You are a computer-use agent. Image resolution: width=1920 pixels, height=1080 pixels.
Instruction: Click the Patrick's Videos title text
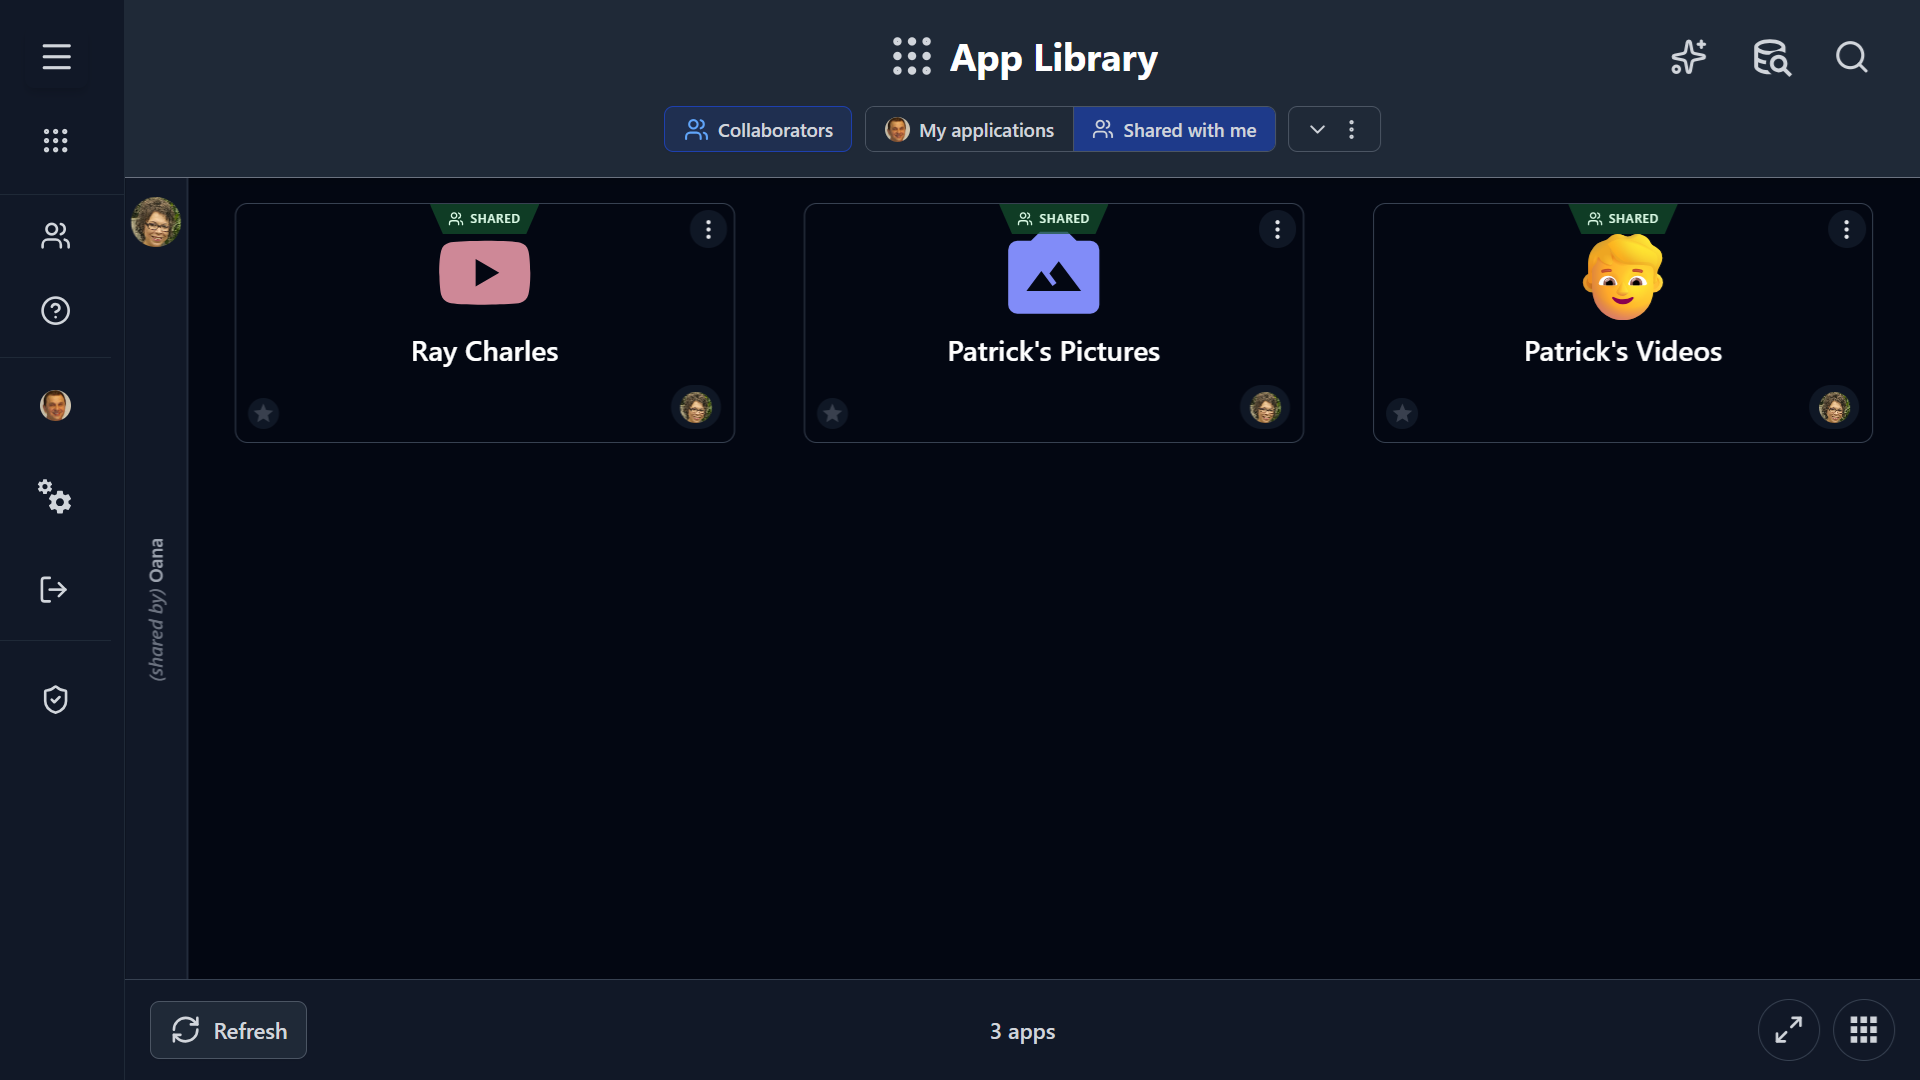click(x=1623, y=352)
